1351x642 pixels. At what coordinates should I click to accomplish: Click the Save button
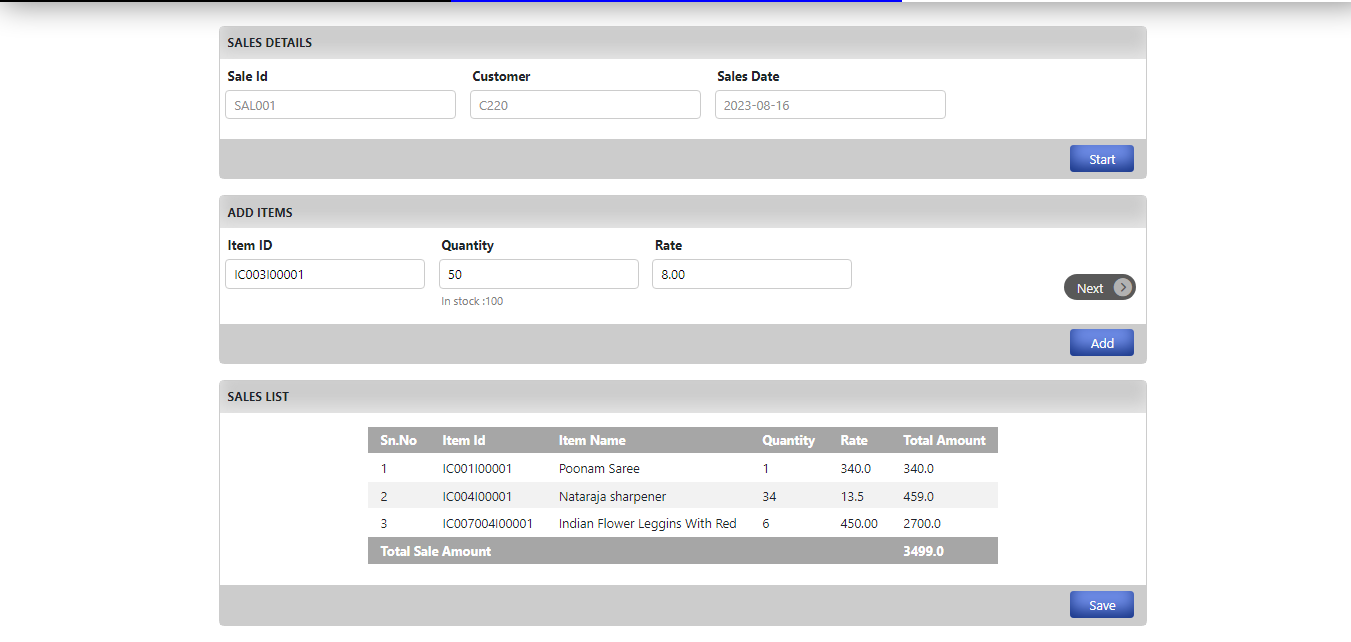point(1101,604)
